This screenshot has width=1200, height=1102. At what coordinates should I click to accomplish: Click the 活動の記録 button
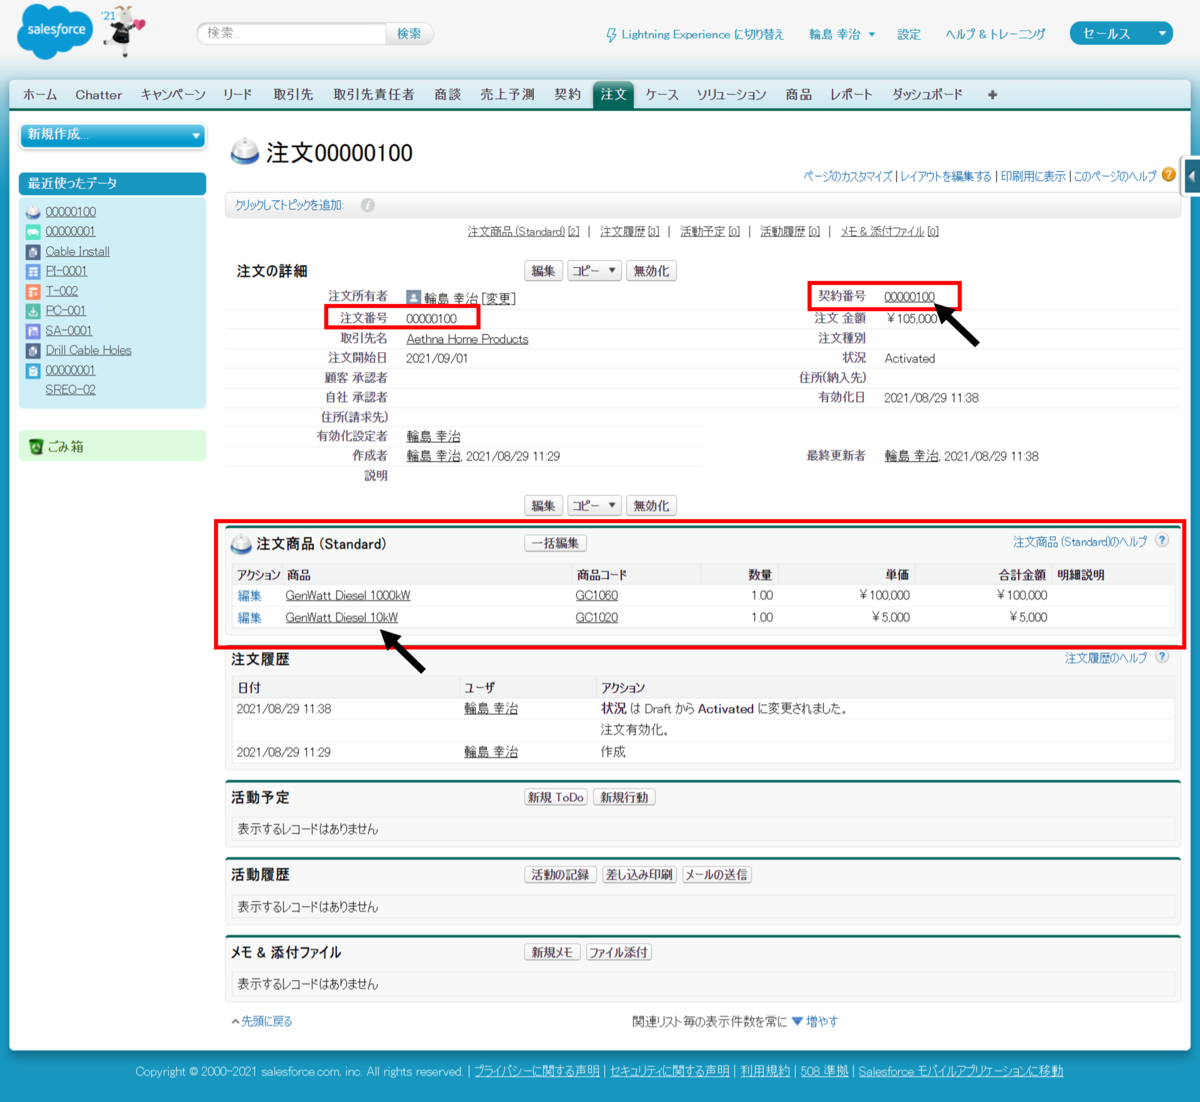560,875
